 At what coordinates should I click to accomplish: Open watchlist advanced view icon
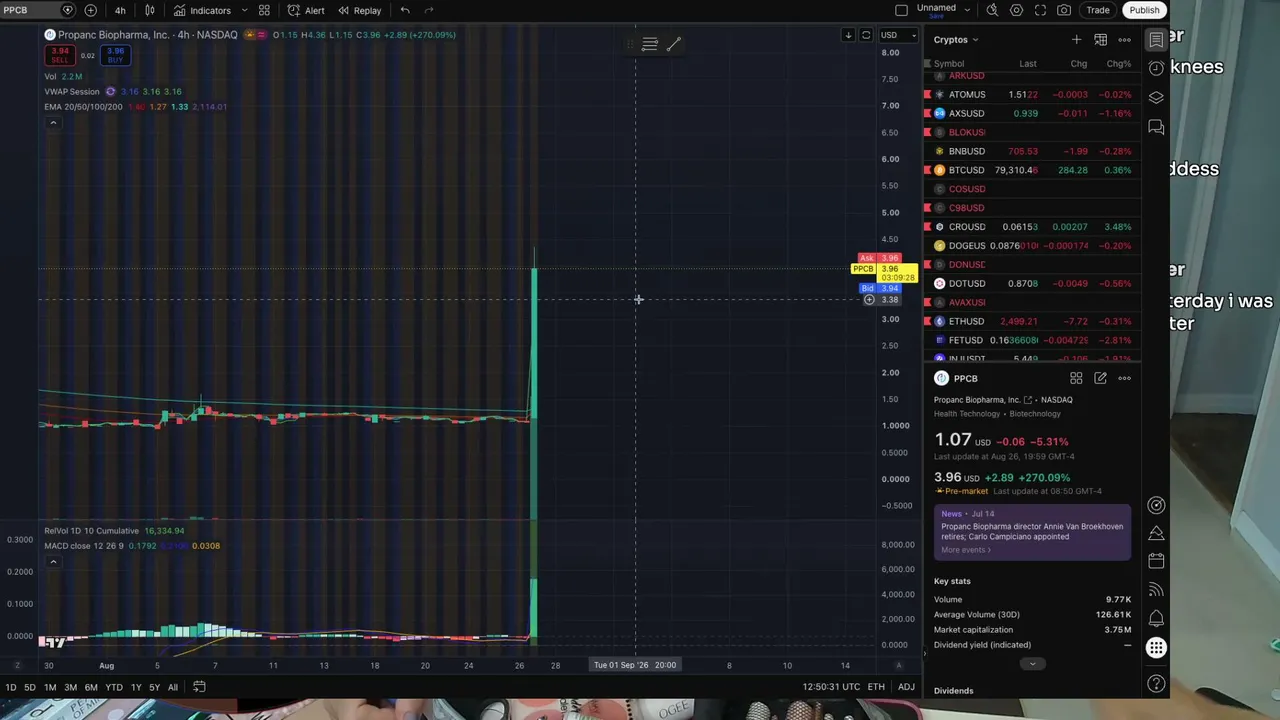click(x=1100, y=40)
